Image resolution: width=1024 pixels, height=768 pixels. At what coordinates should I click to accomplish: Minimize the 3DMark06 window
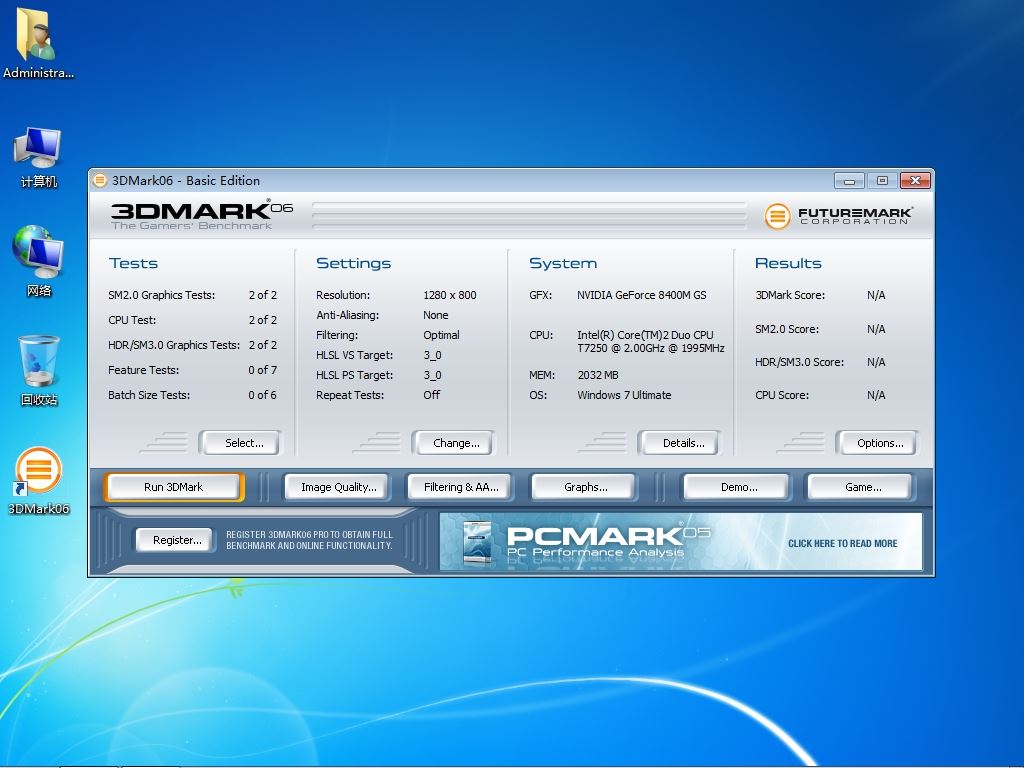point(849,180)
